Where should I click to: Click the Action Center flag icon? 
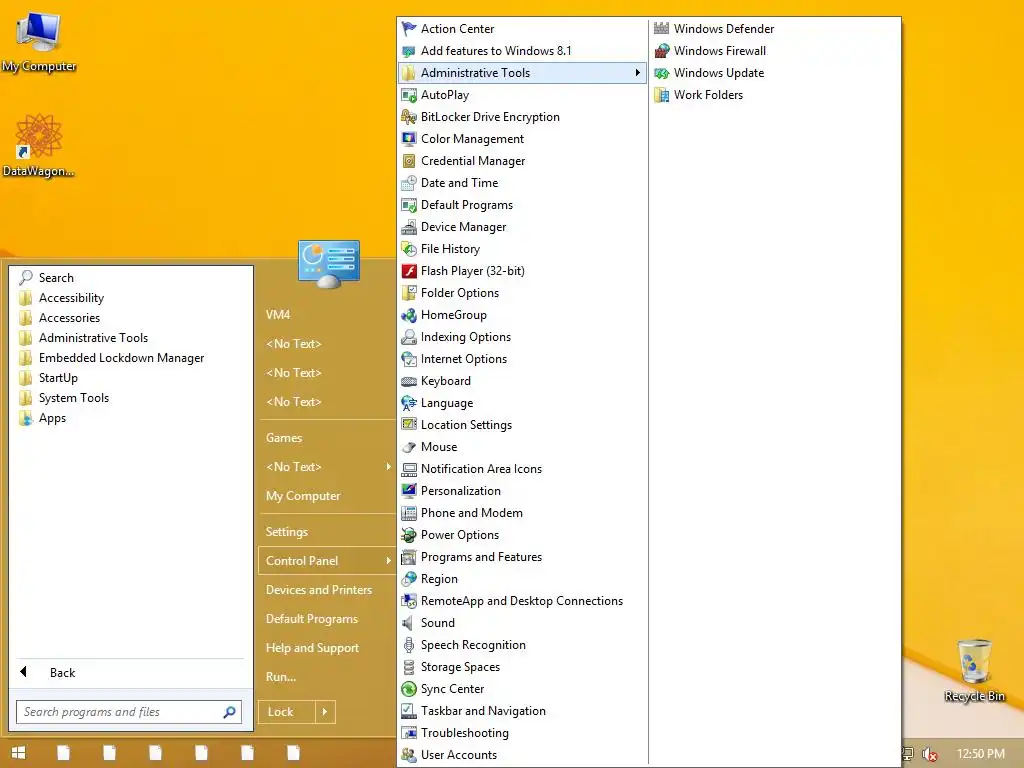pos(409,29)
